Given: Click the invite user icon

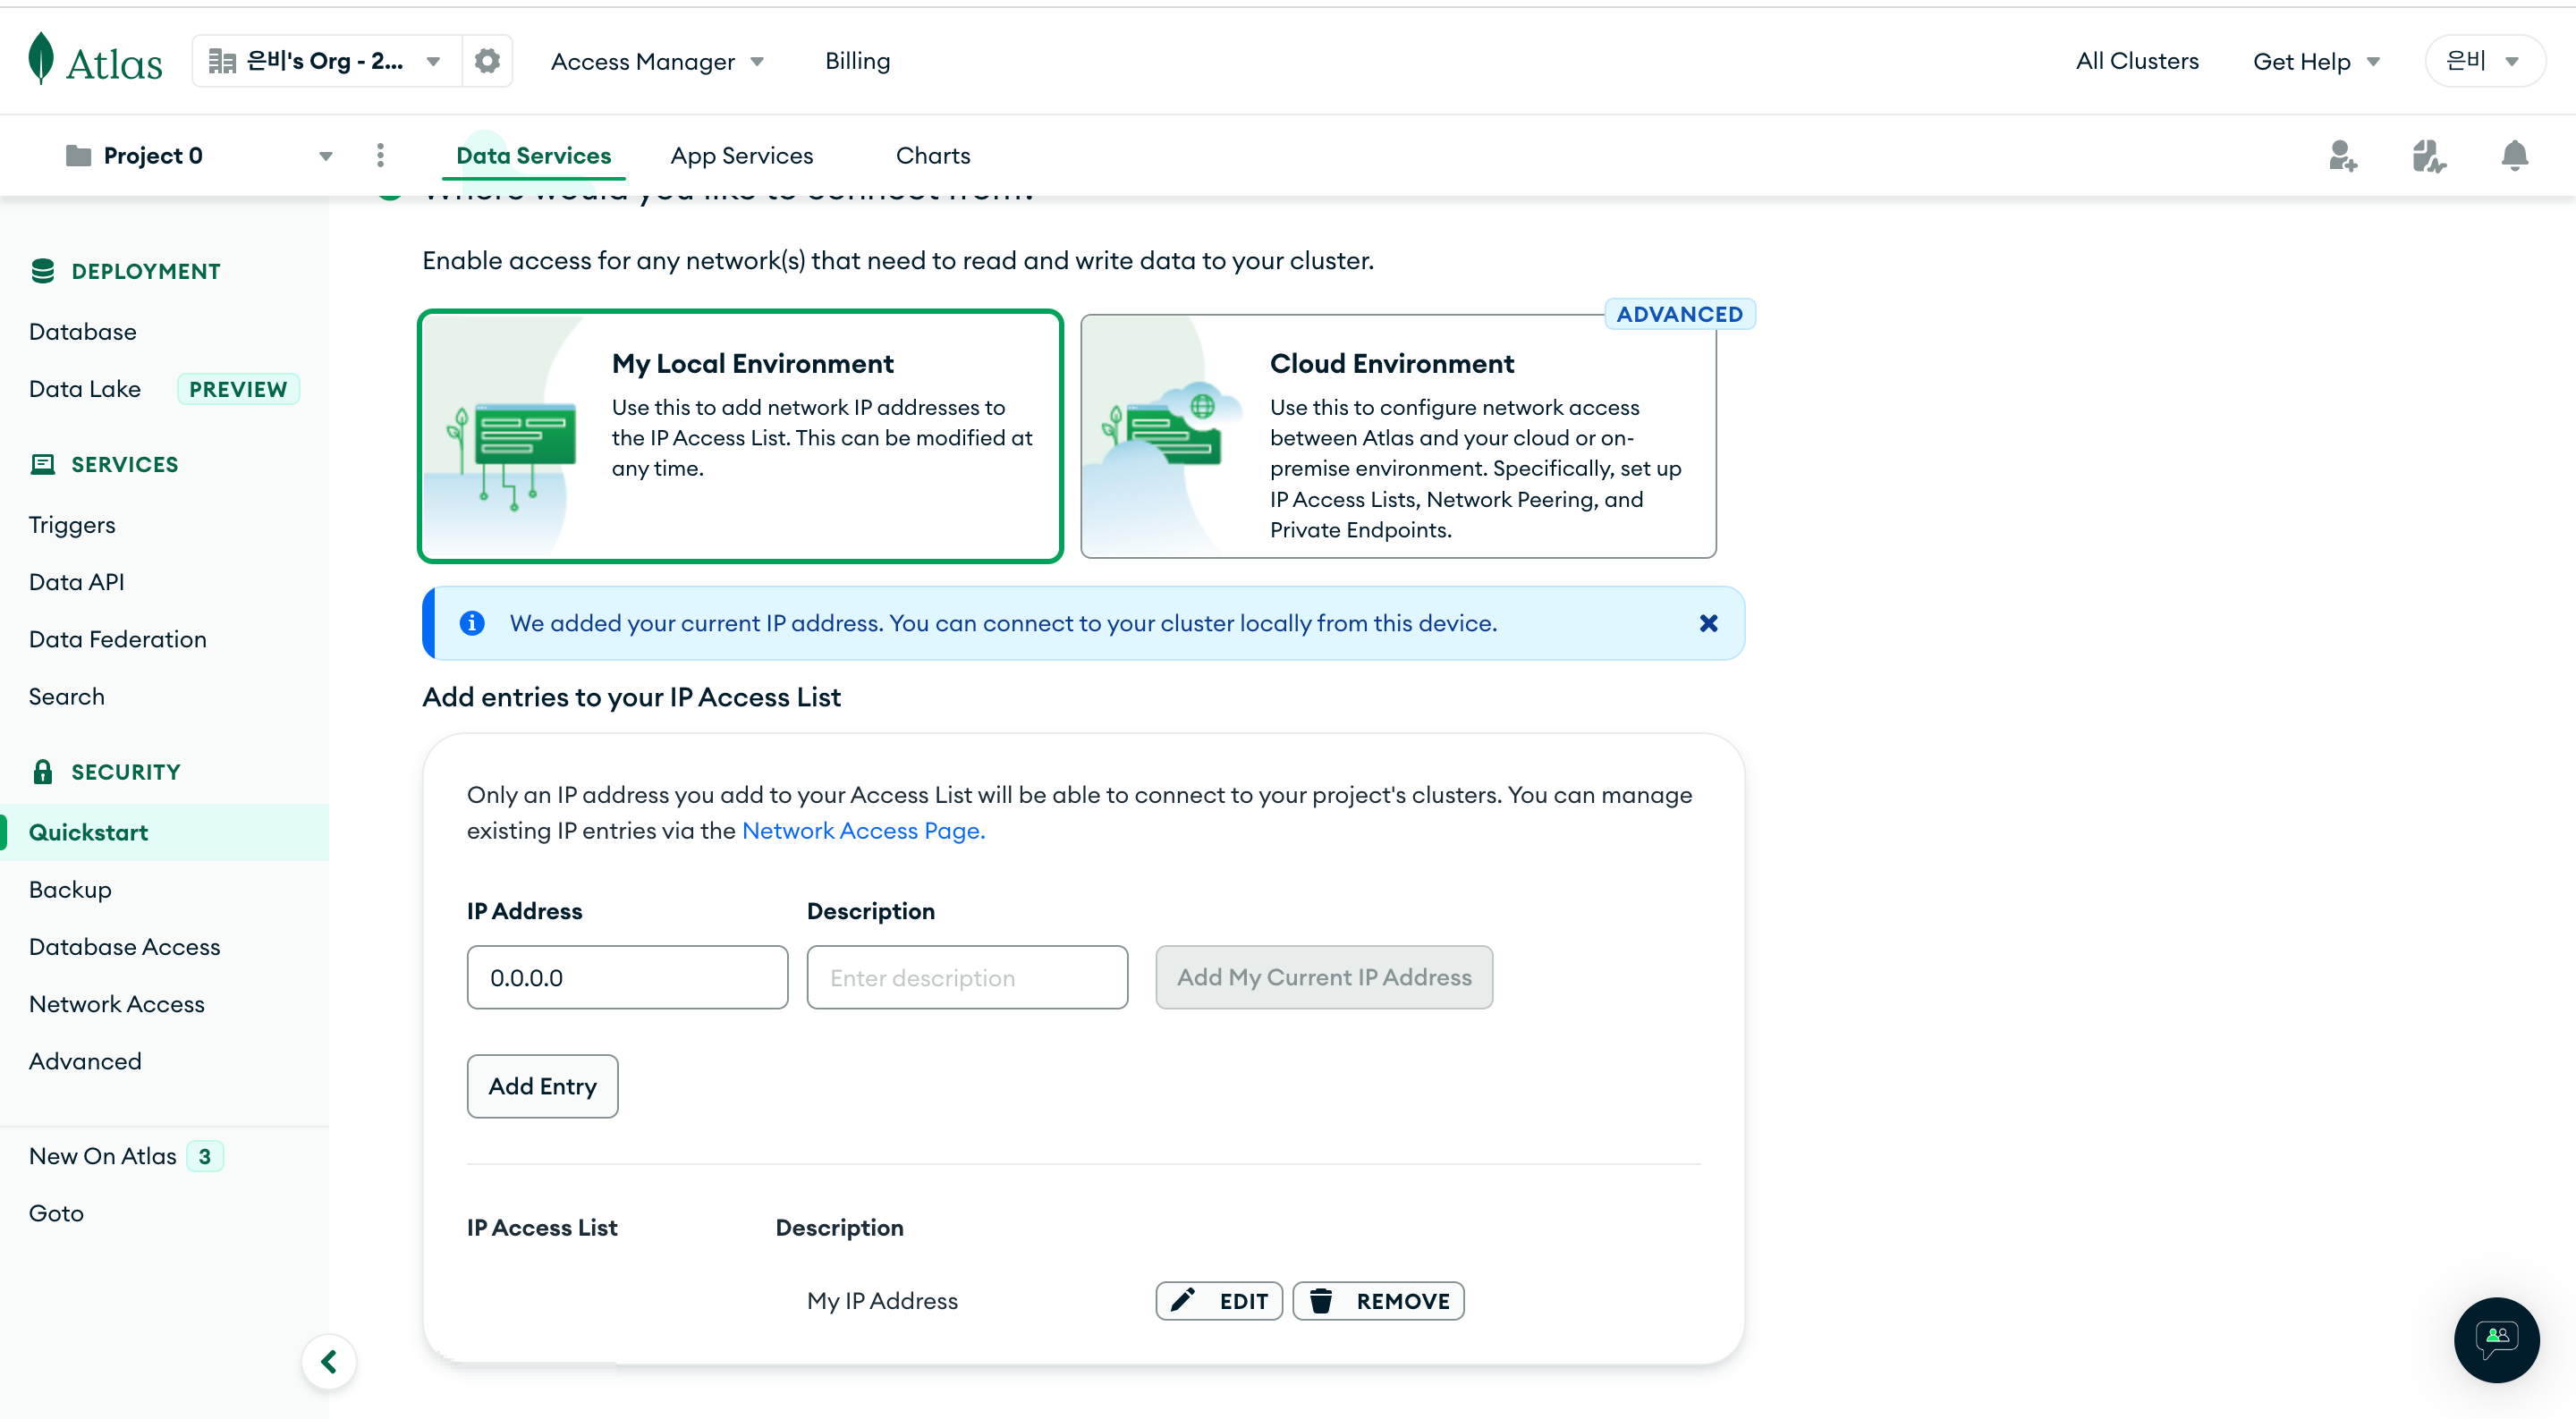Looking at the screenshot, I should point(2342,156).
